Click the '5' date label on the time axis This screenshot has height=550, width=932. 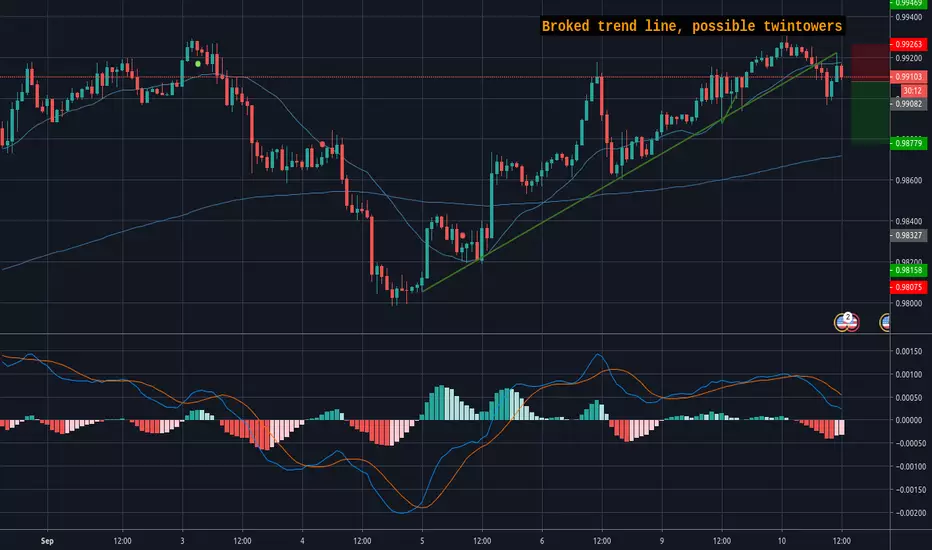(422, 541)
